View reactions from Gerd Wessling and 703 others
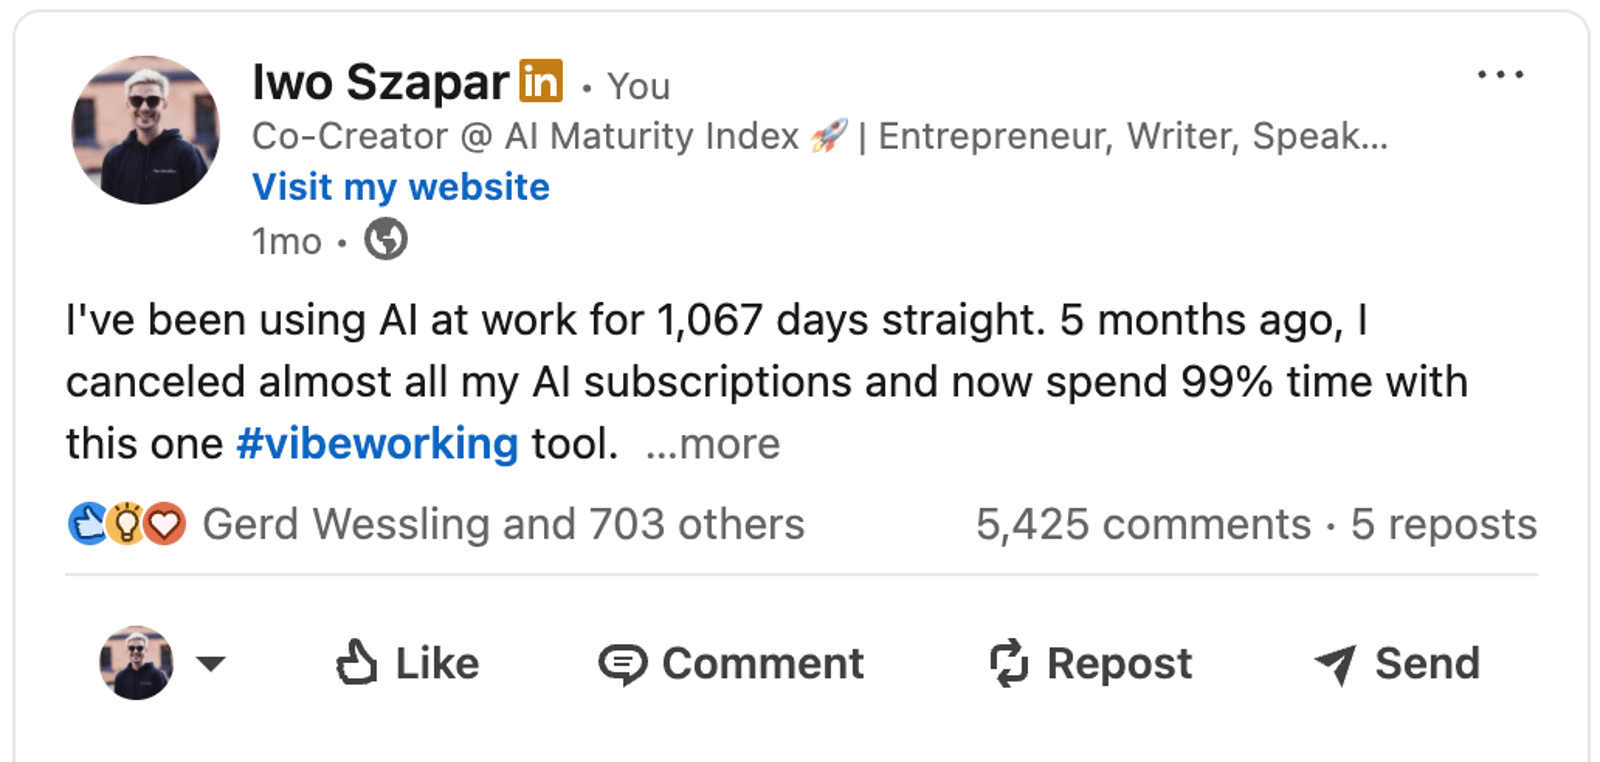Image resolution: width=1600 pixels, height=762 pixels. pyautogui.click(x=503, y=524)
